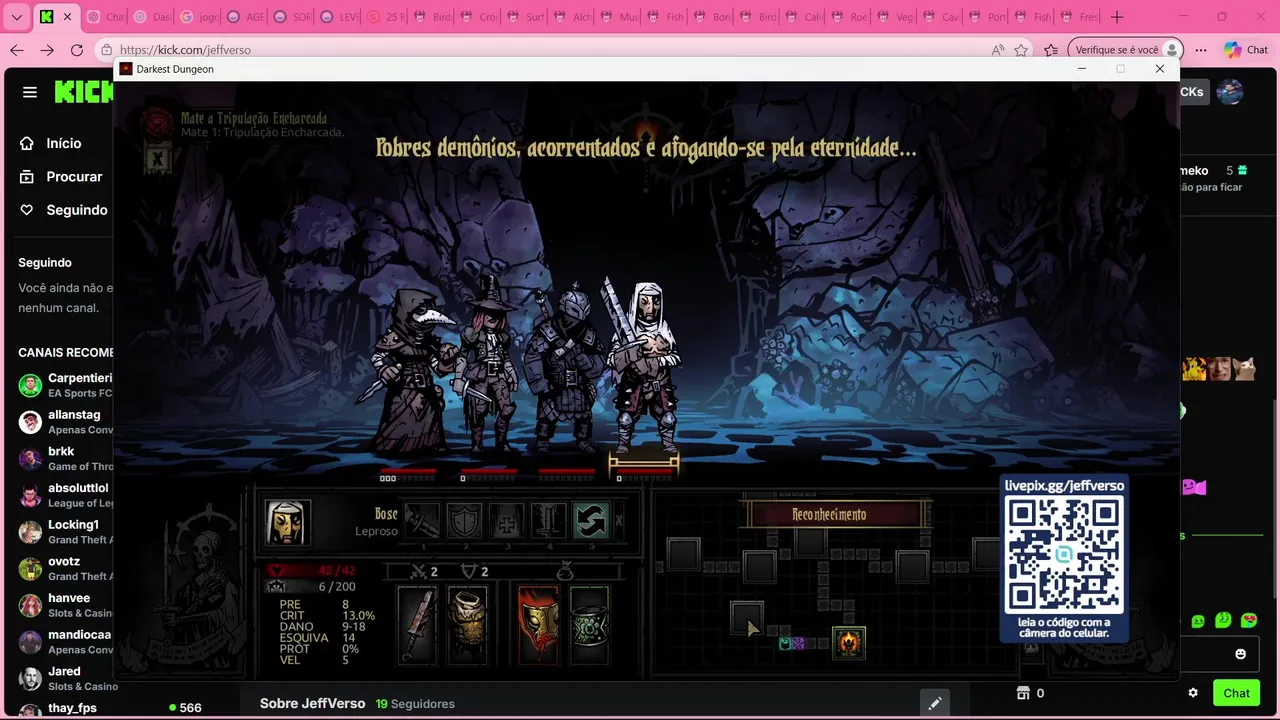
Task: Open the allanstag recommended channel
Action: (65, 421)
